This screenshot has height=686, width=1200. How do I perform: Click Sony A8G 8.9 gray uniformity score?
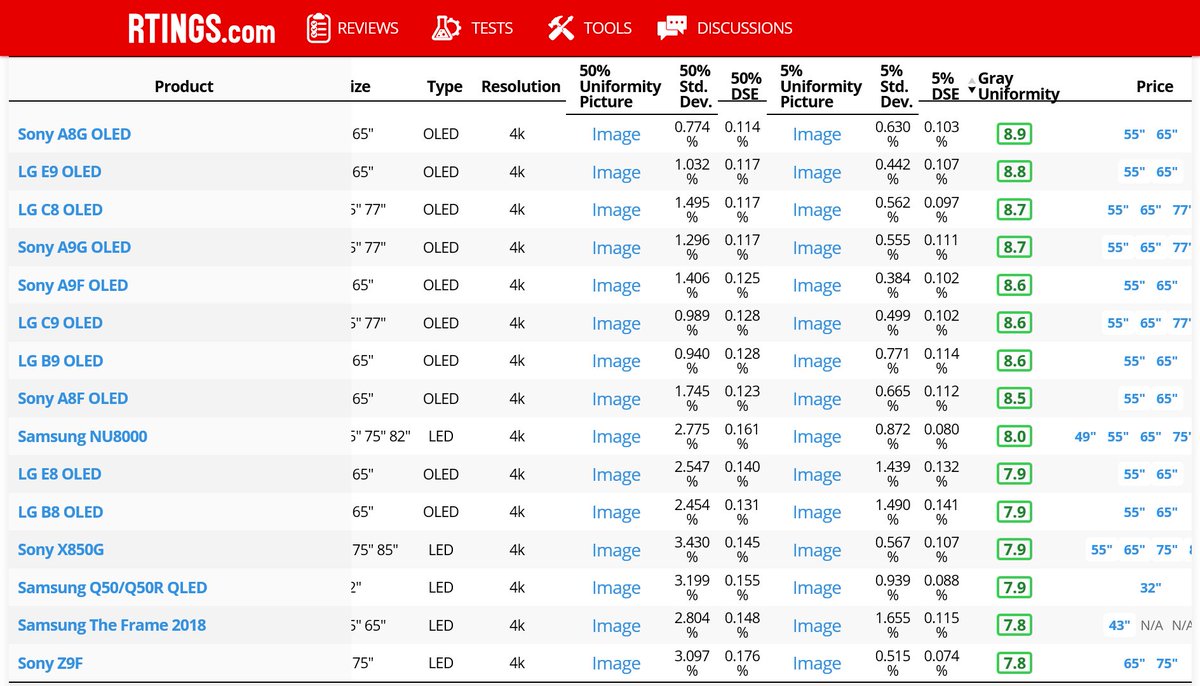(x=1014, y=134)
